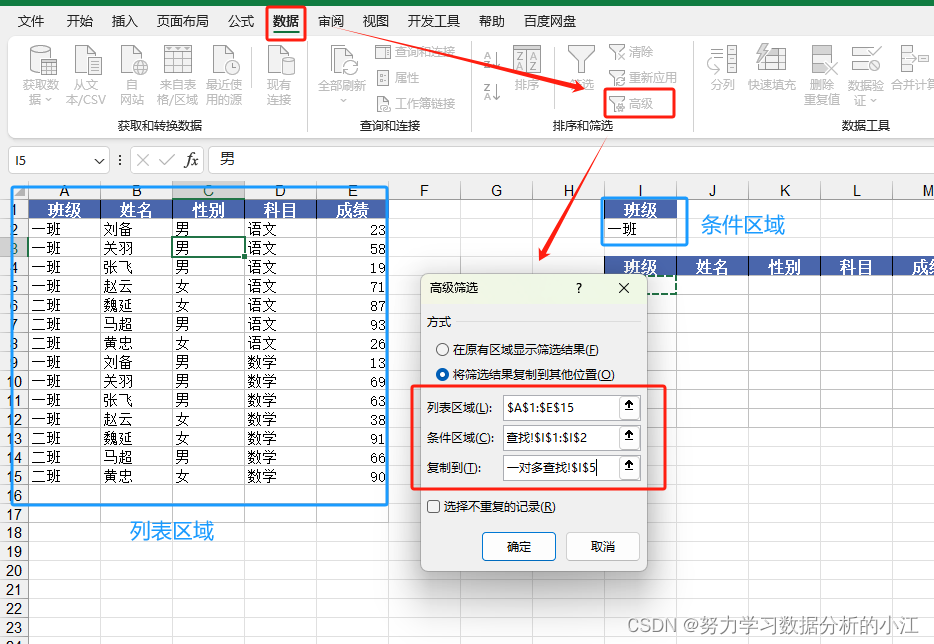
Task: Select cell I2 containing 一班 criteria
Action: (x=640, y=229)
